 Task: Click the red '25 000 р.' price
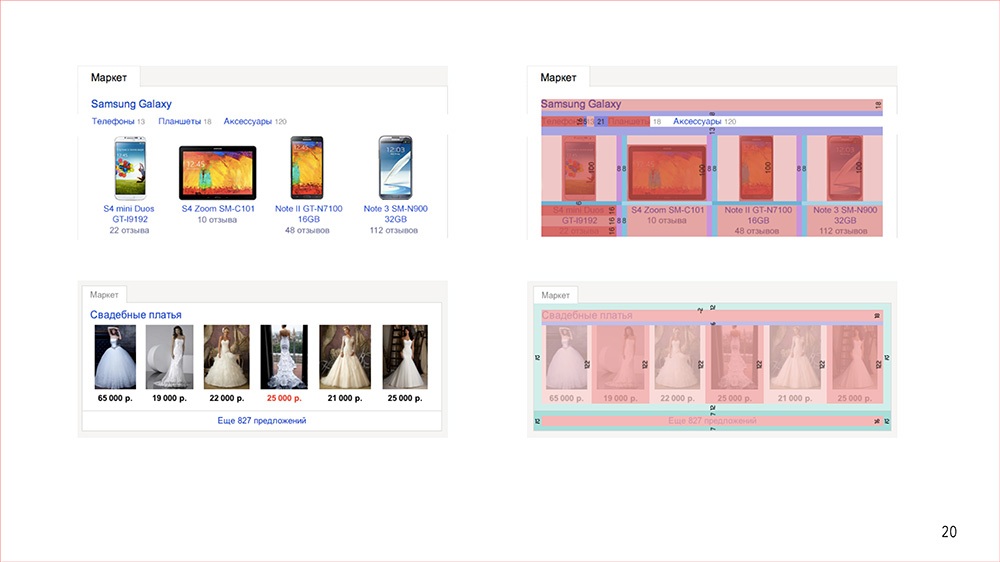(x=284, y=398)
